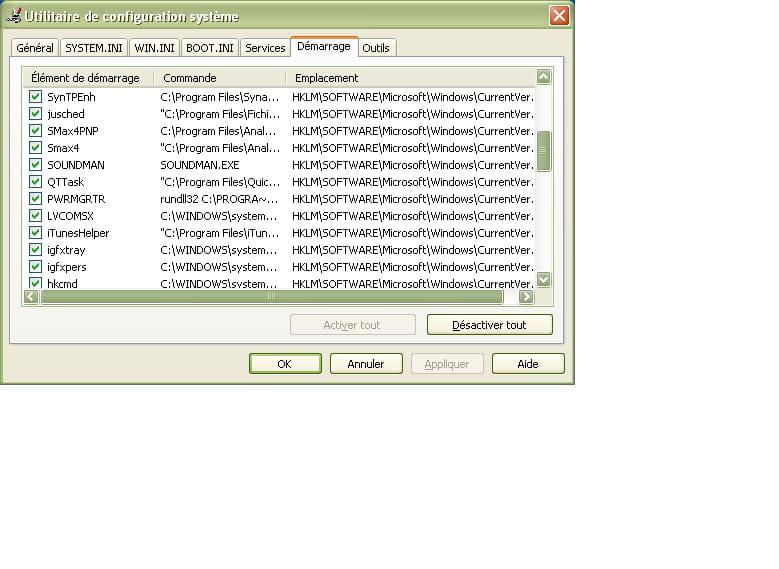Disable SOUNDMAN at startup
The image size is (779, 569).
pyautogui.click(x=35, y=164)
